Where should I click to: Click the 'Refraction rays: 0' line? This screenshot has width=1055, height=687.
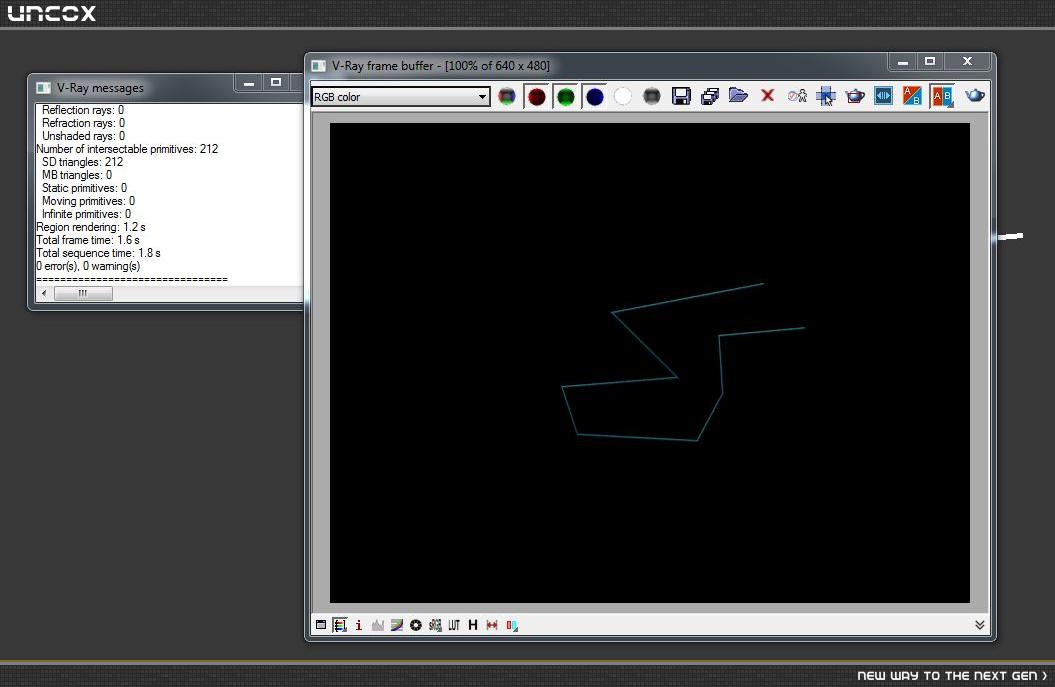[x=83, y=122]
